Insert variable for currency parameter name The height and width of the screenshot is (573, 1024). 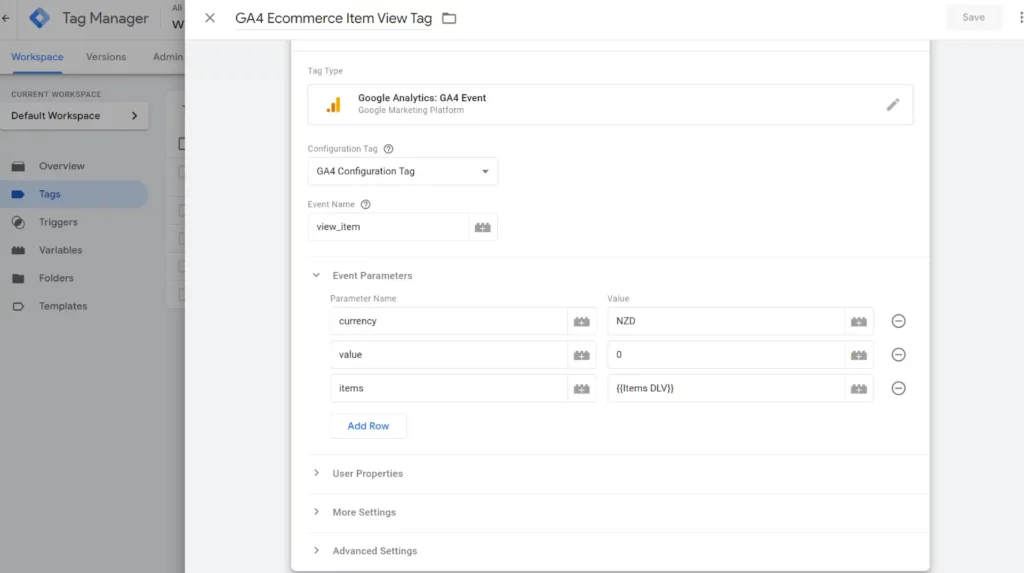click(x=581, y=321)
